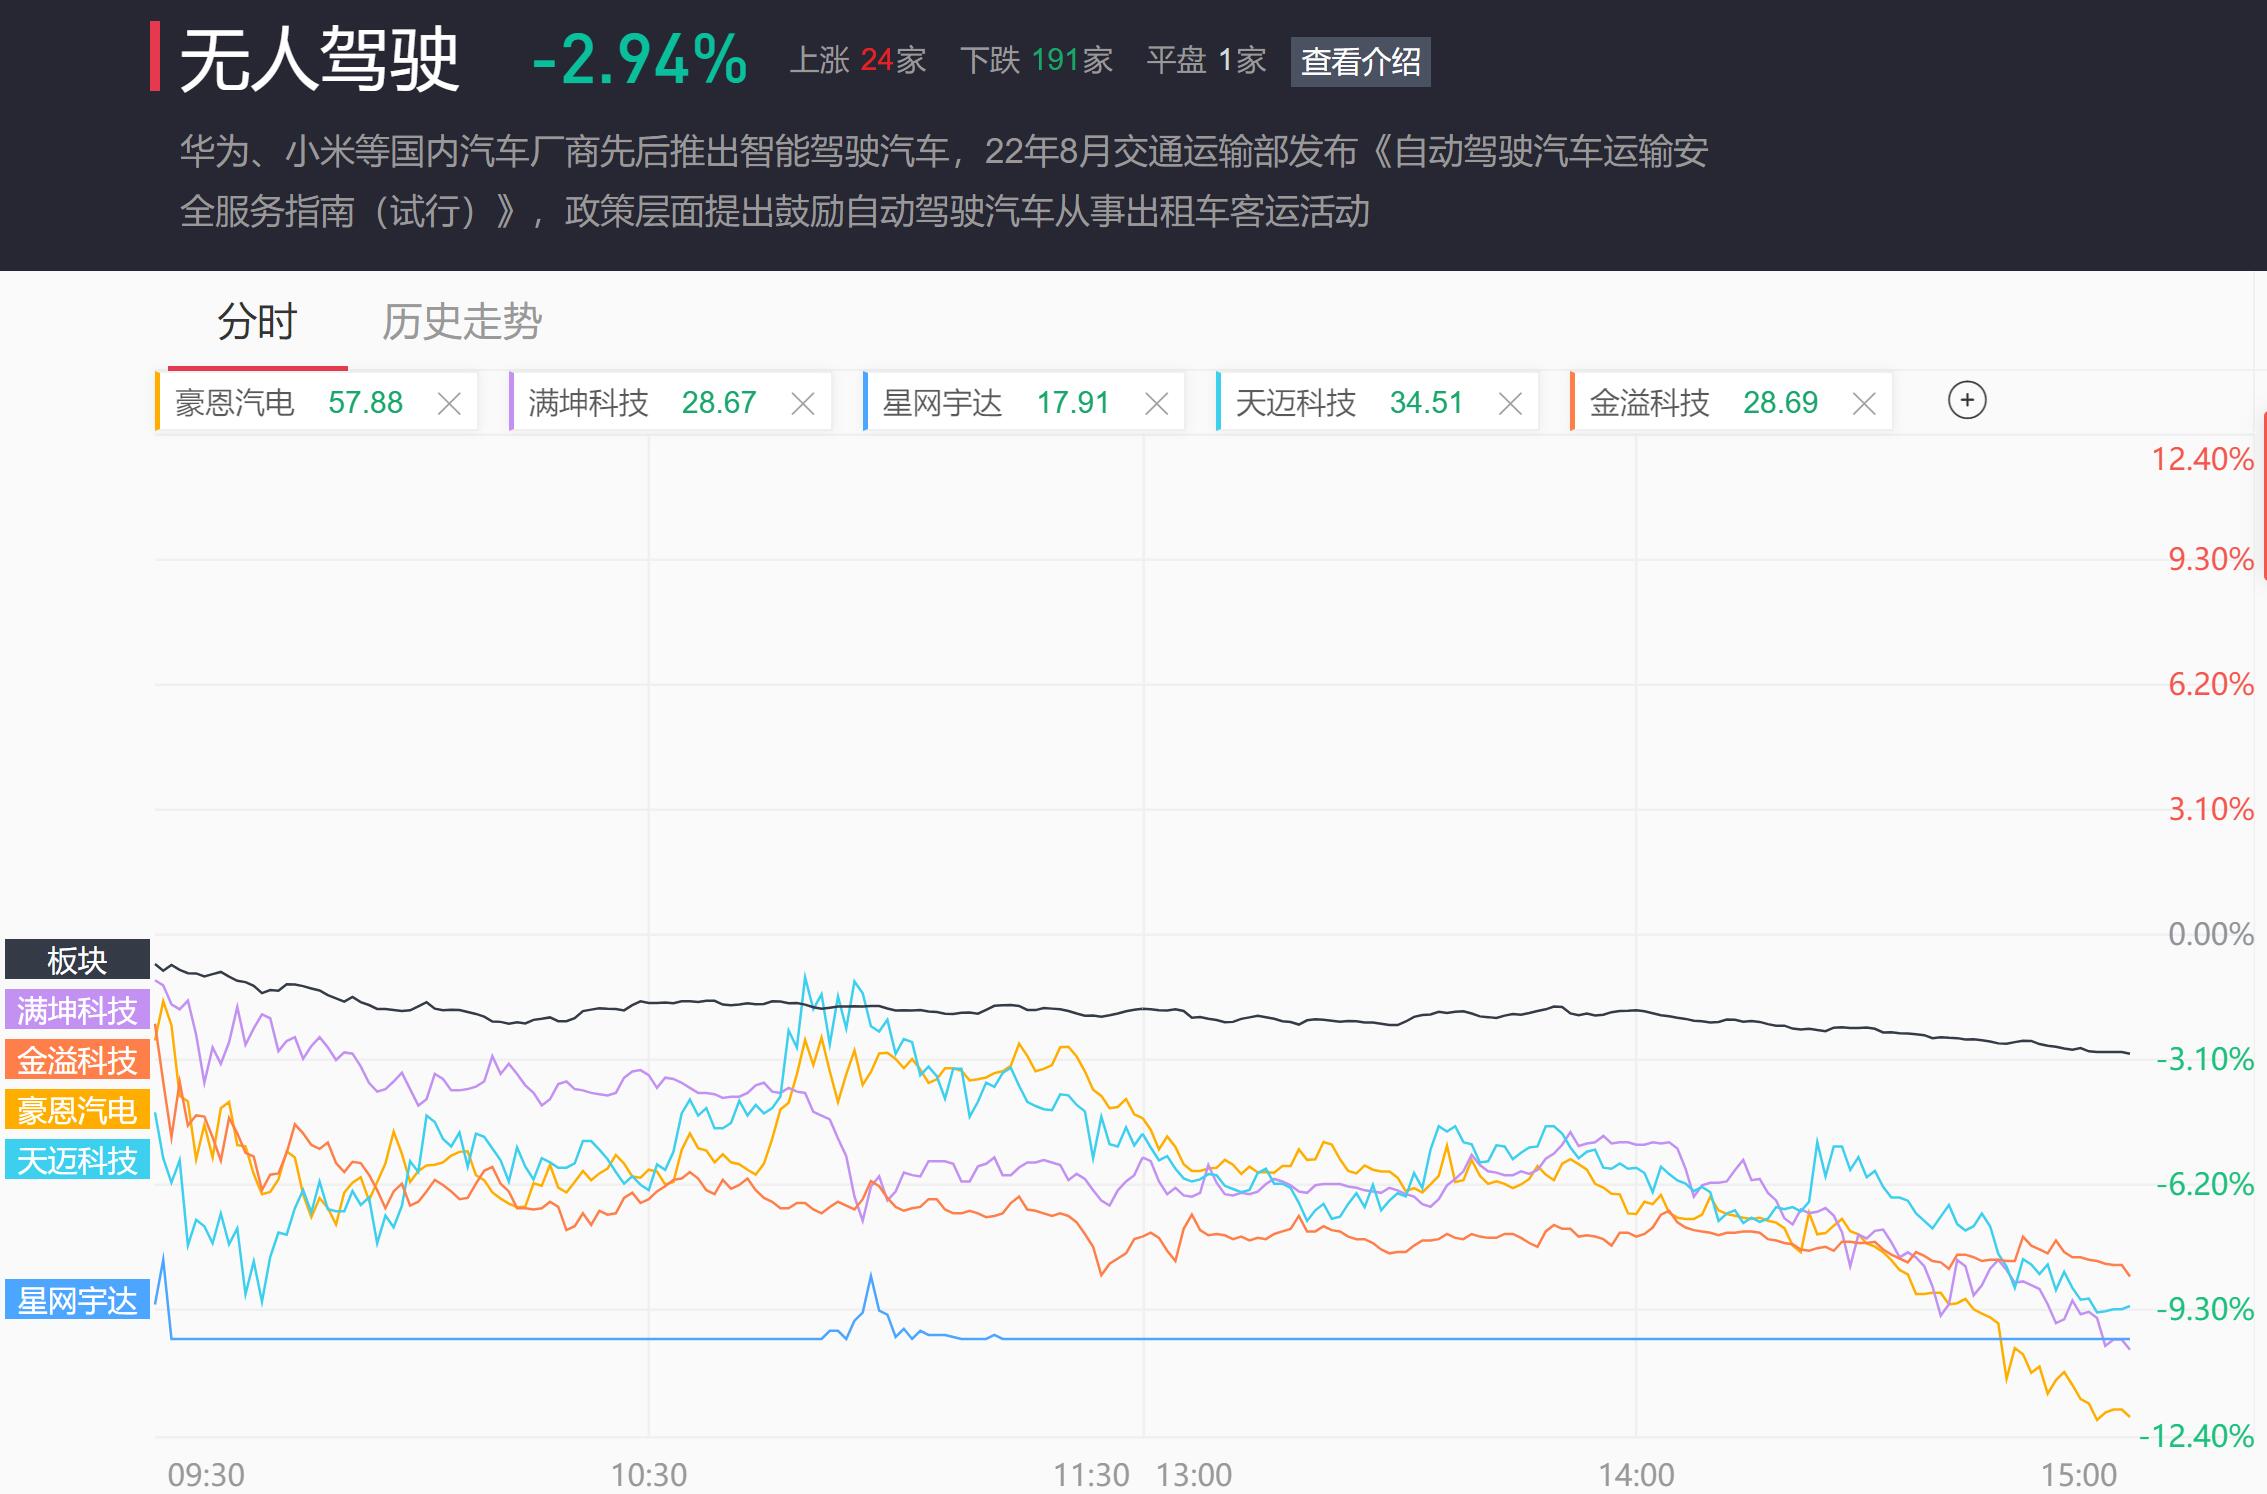Image resolution: width=2267 pixels, height=1494 pixels.
Task: Add a stock with the plus icon
Action: (x=1967, y=401)
